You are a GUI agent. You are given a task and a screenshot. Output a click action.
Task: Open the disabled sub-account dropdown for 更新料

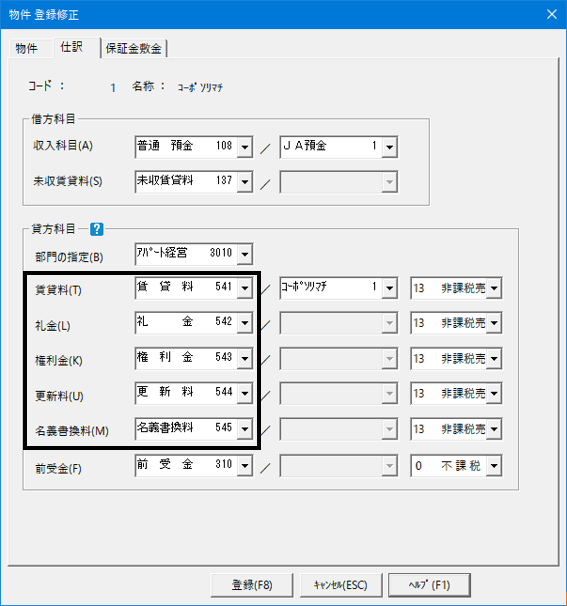click(390, 393)
